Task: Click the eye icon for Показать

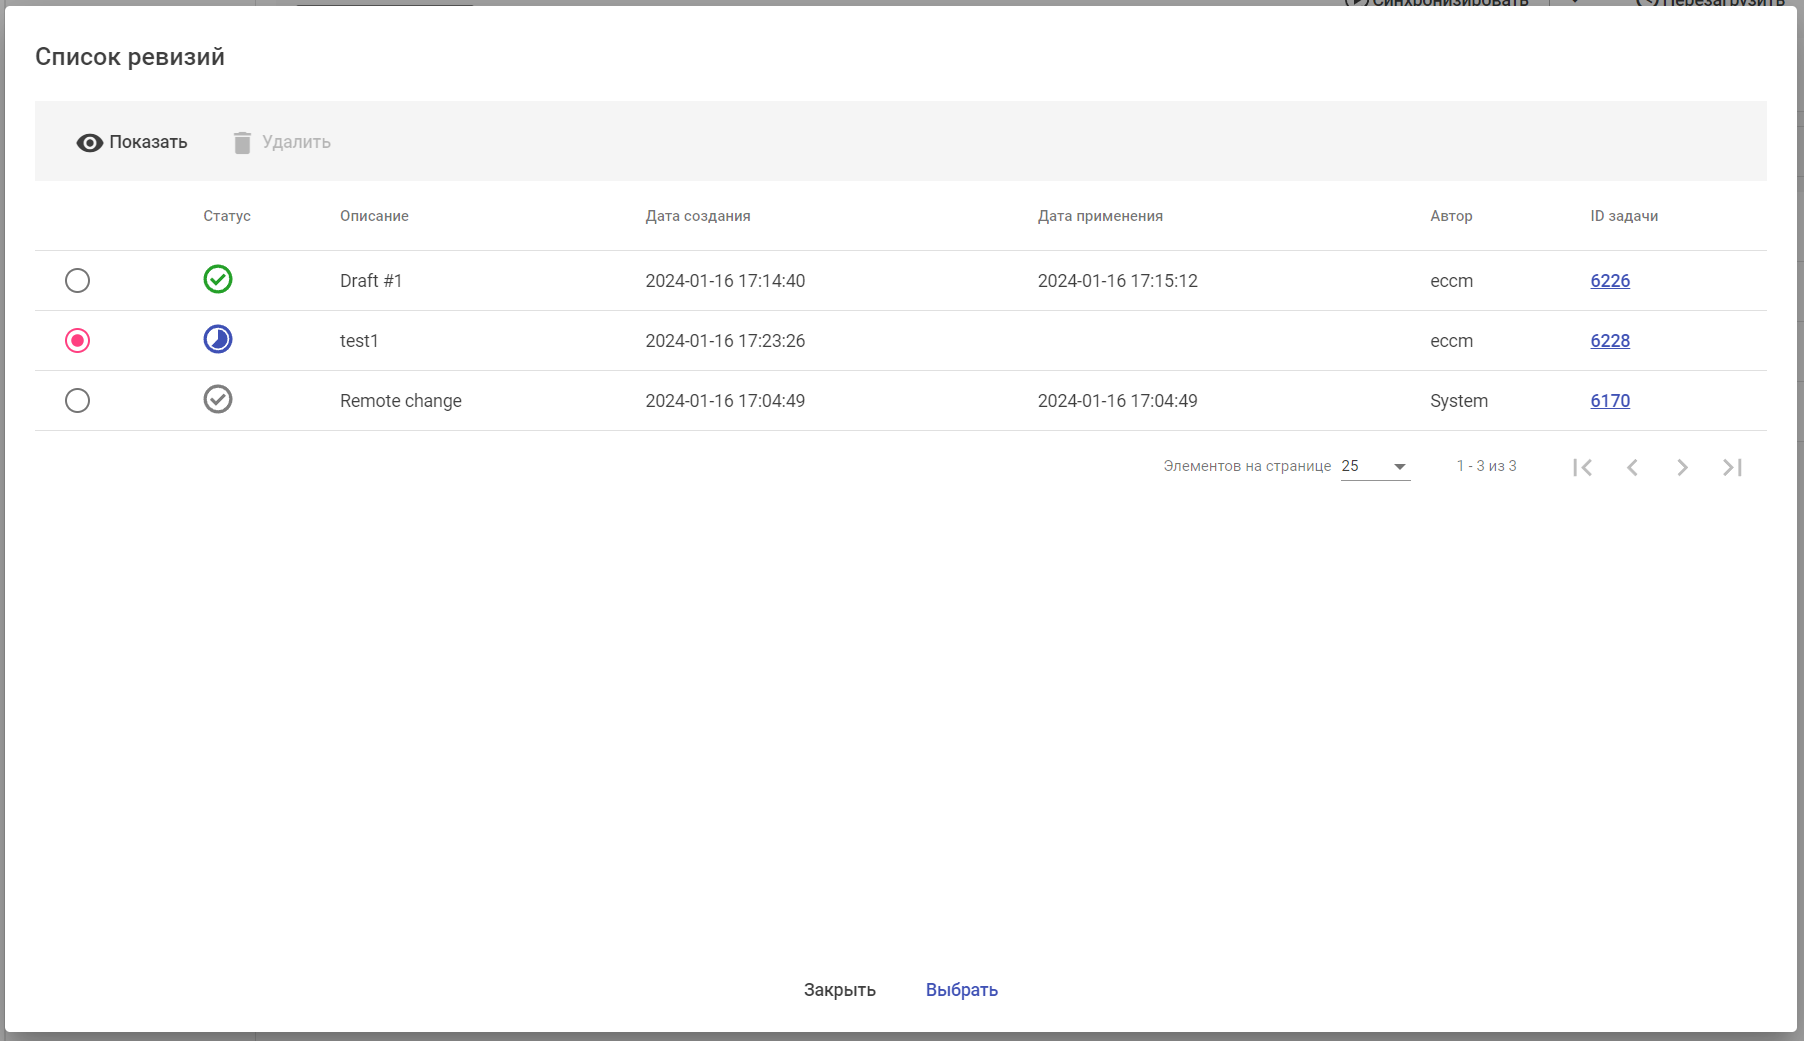Action: coord(89,143)
